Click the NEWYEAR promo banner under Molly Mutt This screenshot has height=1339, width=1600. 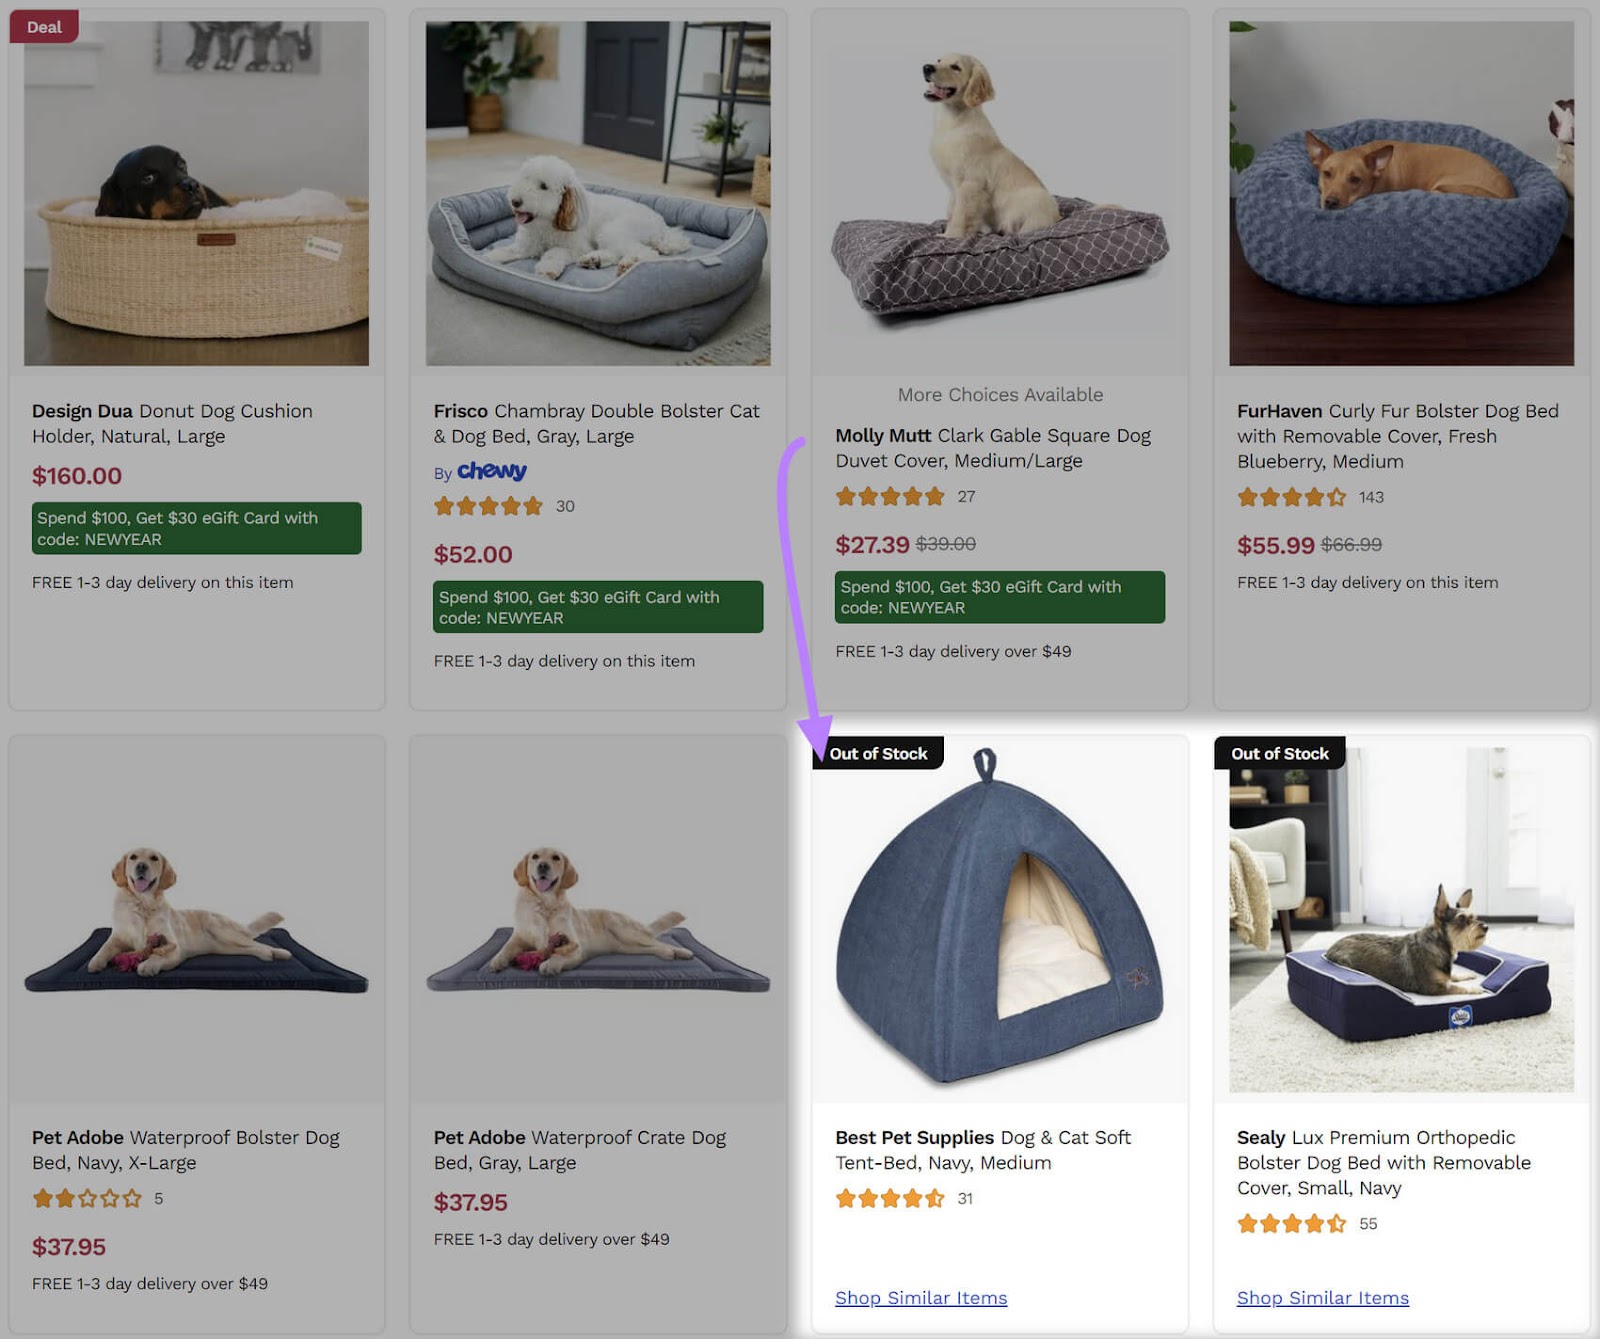click(999, 597)
